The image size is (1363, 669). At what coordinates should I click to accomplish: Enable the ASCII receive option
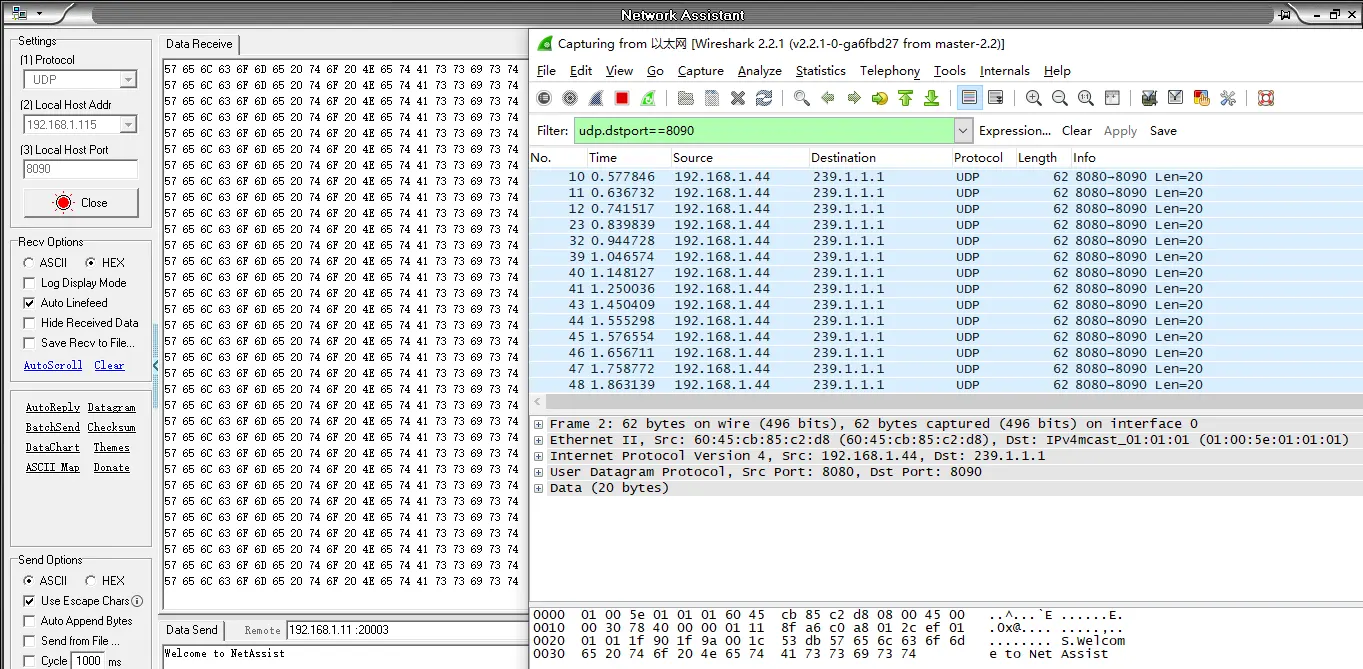28,262
